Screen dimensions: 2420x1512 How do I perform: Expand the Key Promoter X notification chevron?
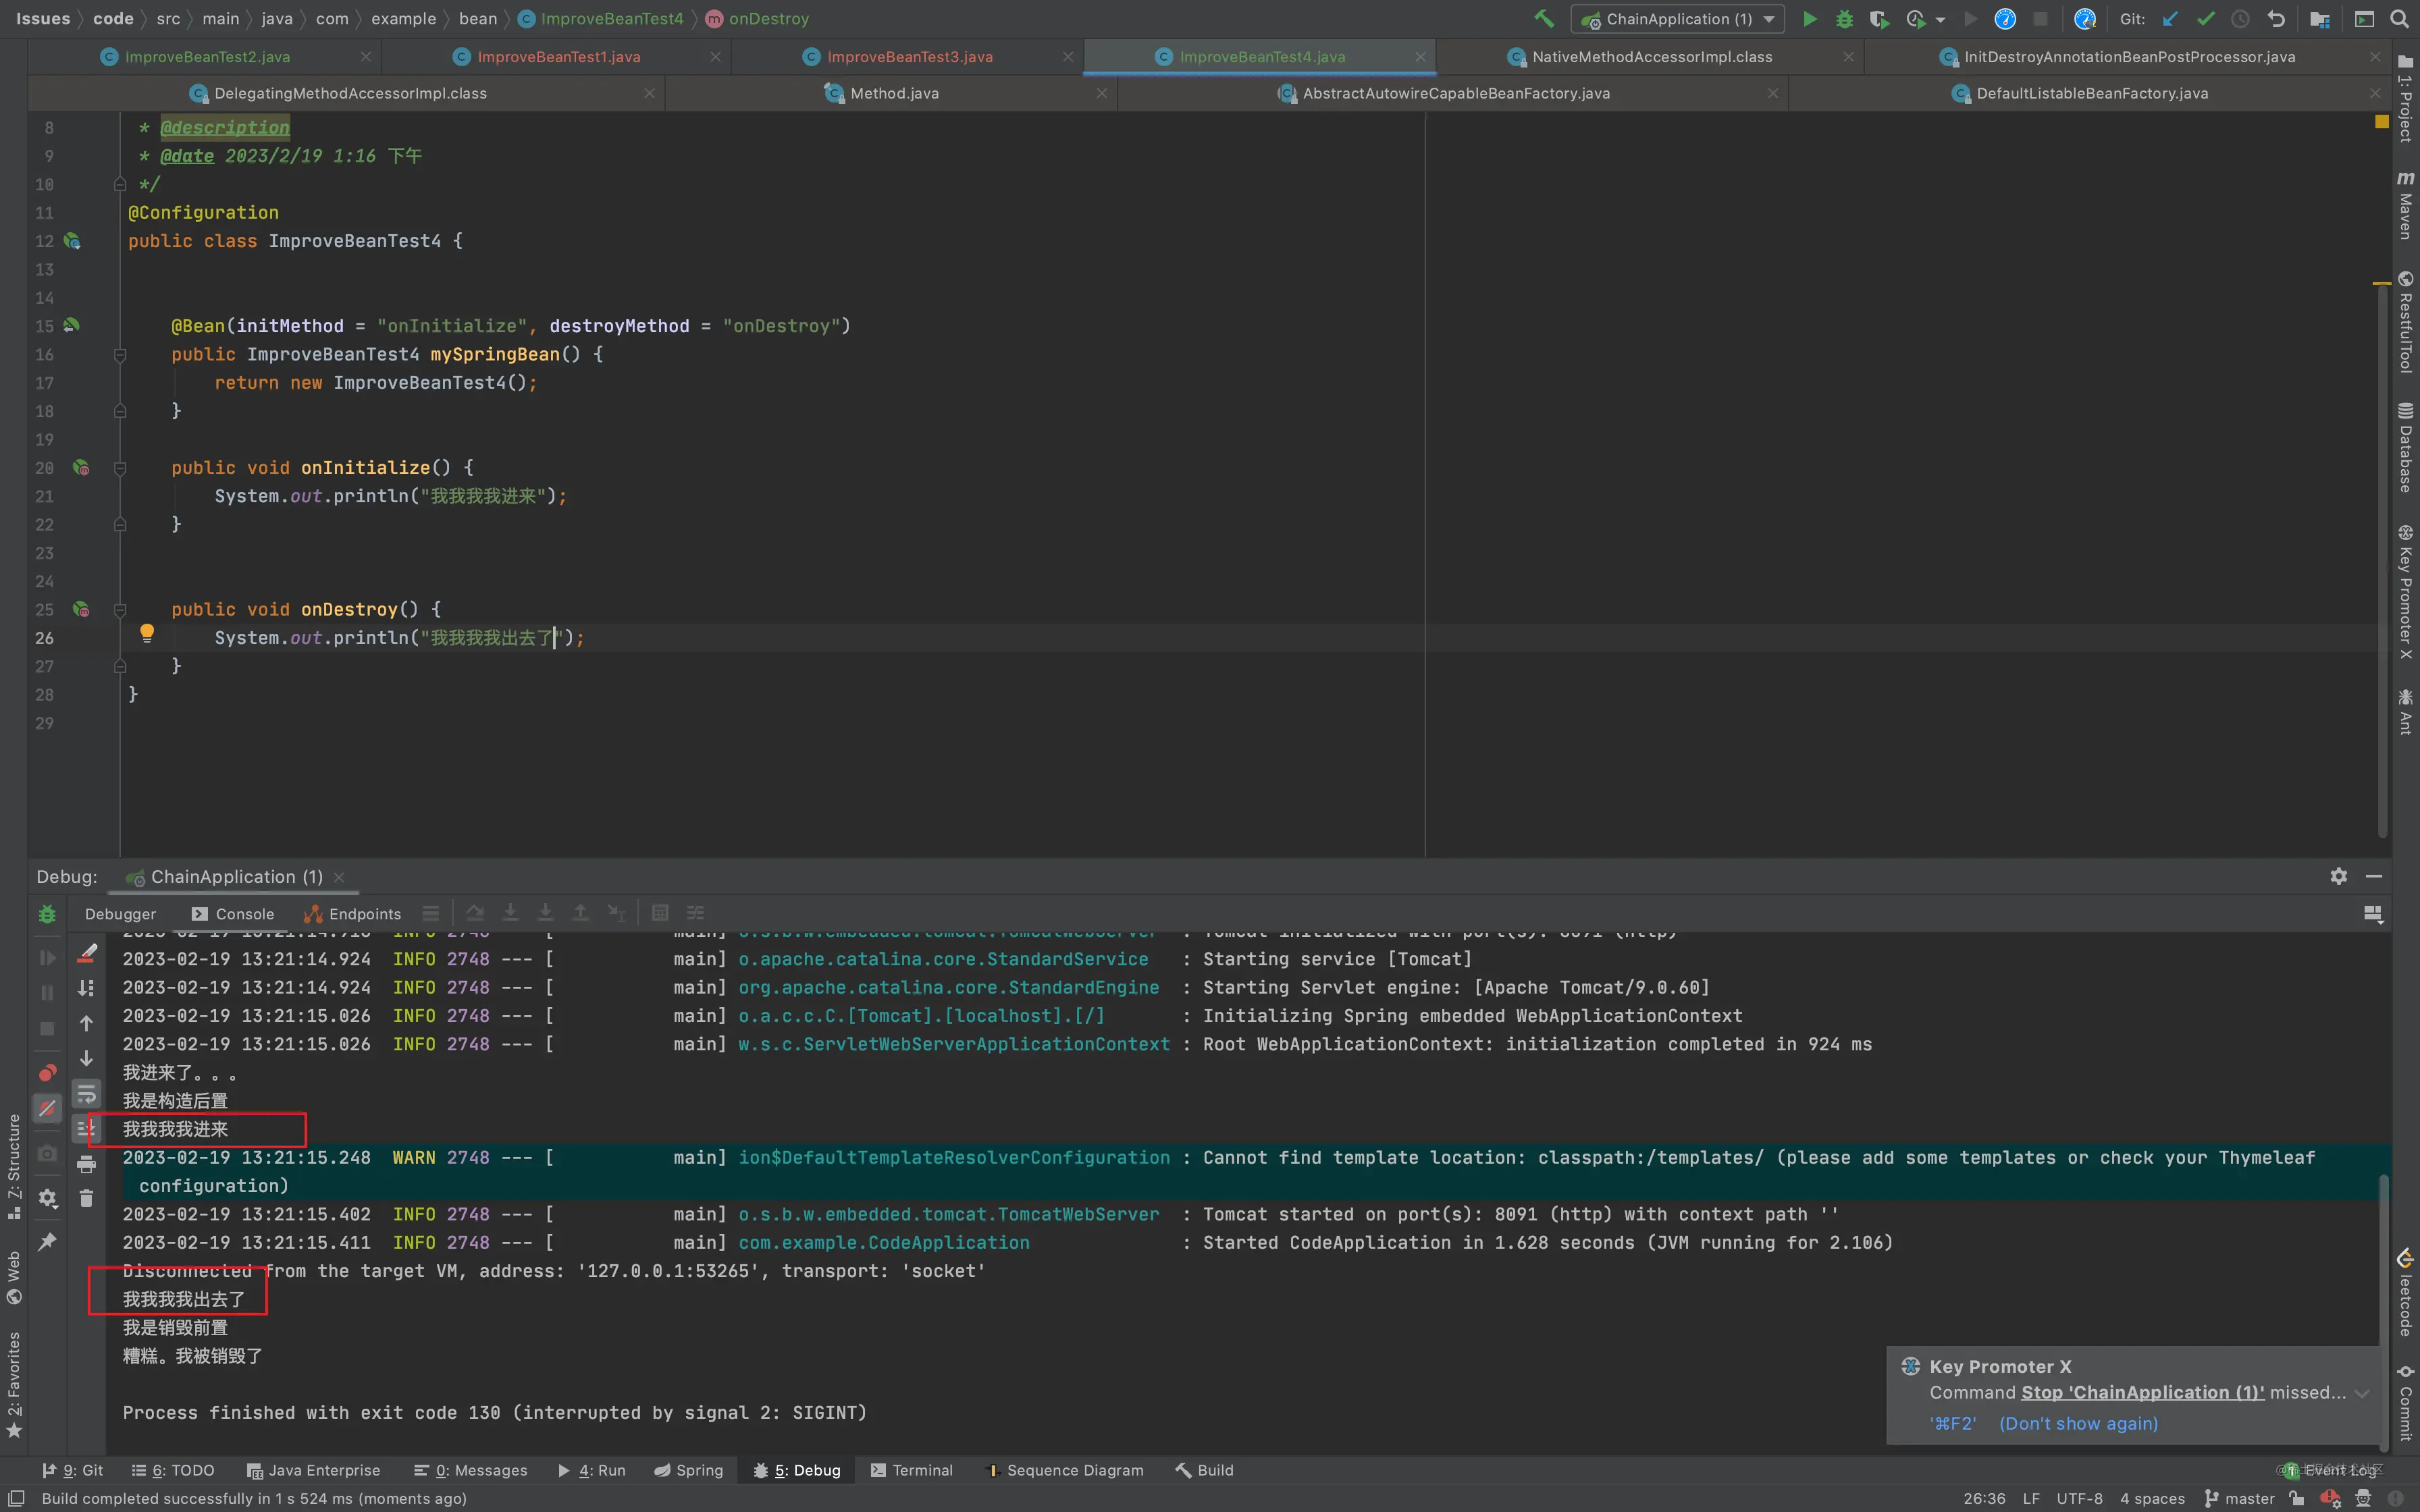[2362, 1393]
